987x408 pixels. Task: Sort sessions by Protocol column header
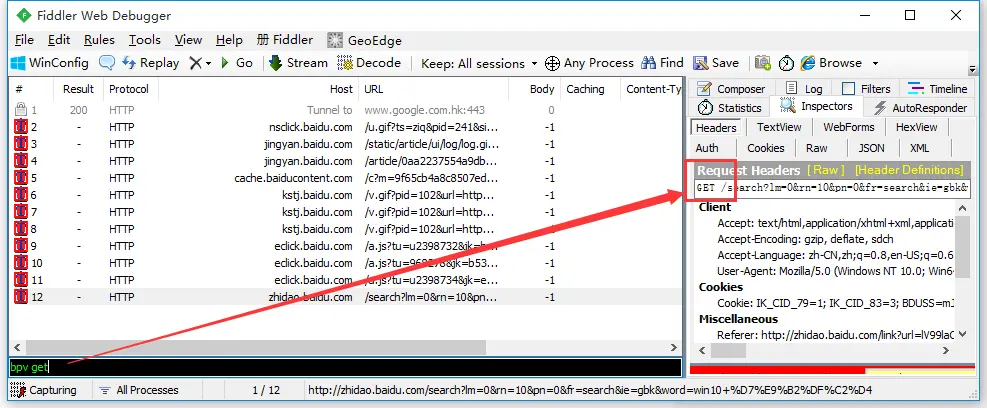(x=129, y=89)
